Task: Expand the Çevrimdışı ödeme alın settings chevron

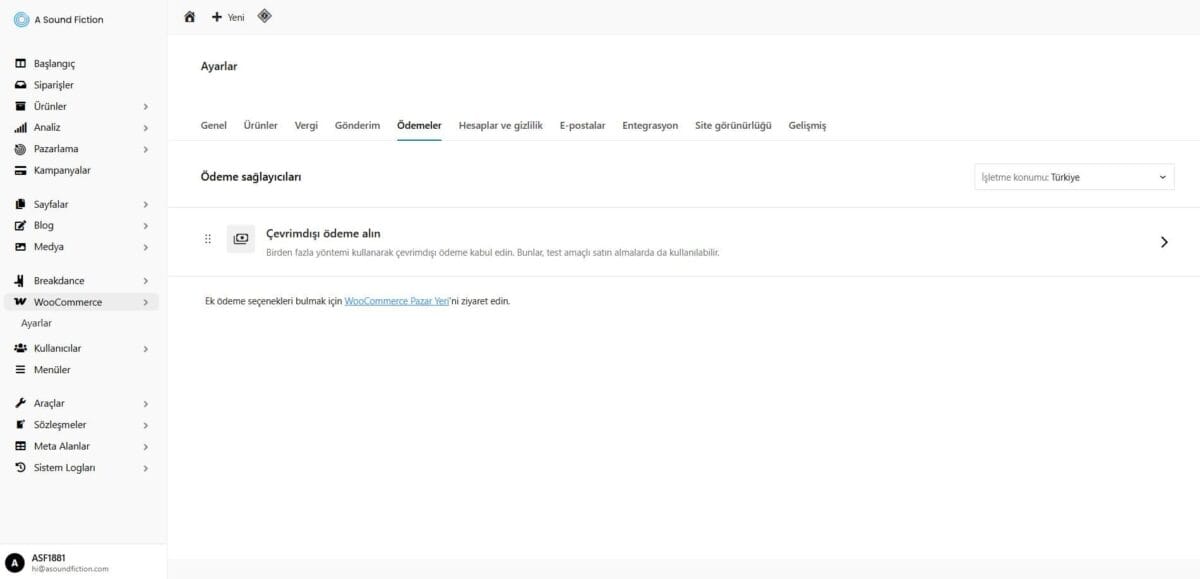Action: [1163, 241]
